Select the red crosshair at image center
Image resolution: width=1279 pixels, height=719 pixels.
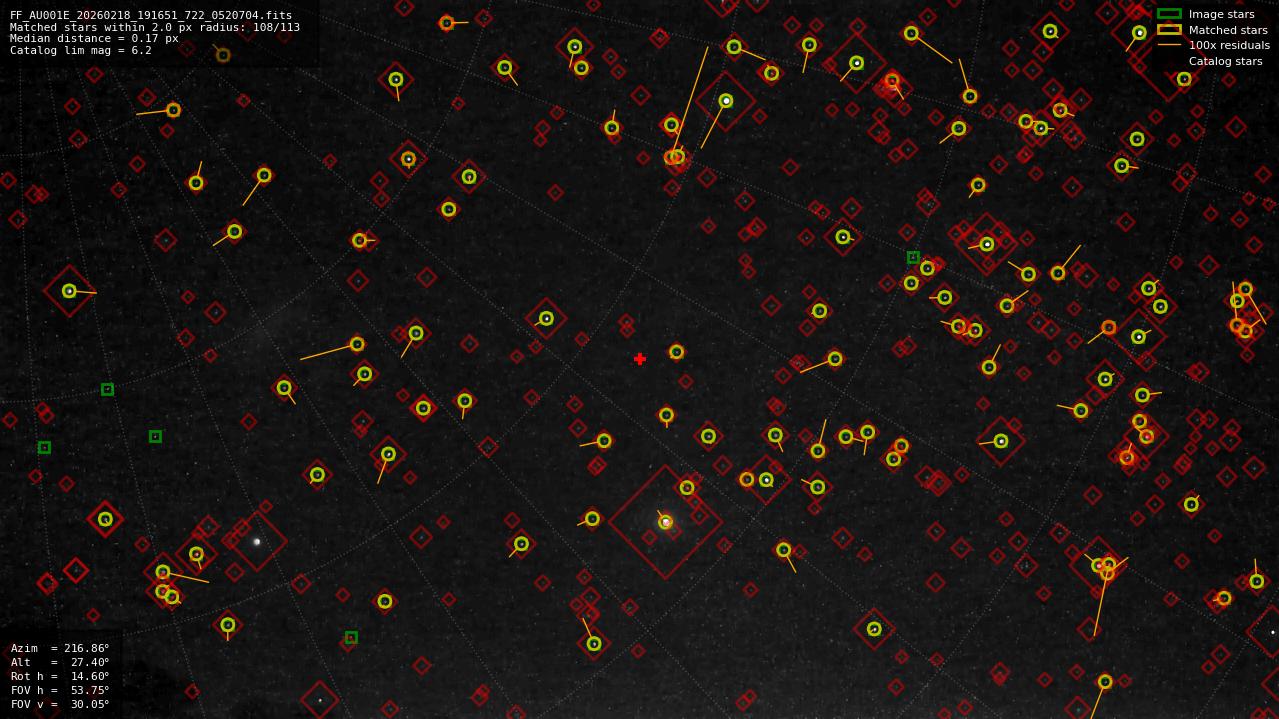640,358
